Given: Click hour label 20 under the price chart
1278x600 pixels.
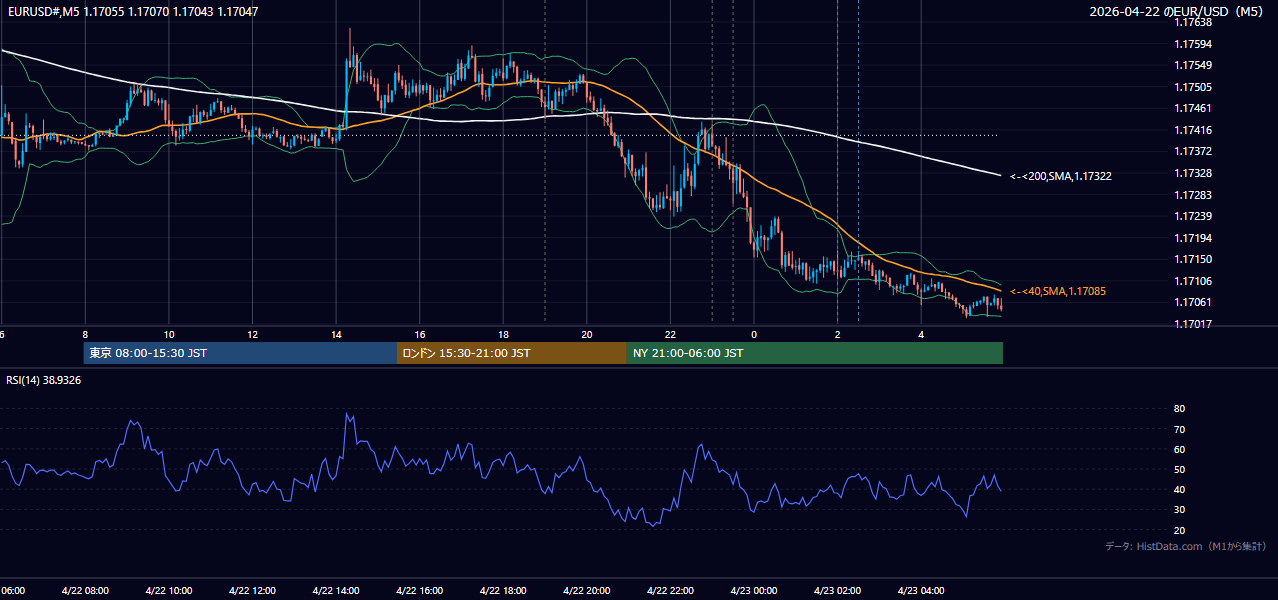Looking at the screenshot, I should 587,335.
